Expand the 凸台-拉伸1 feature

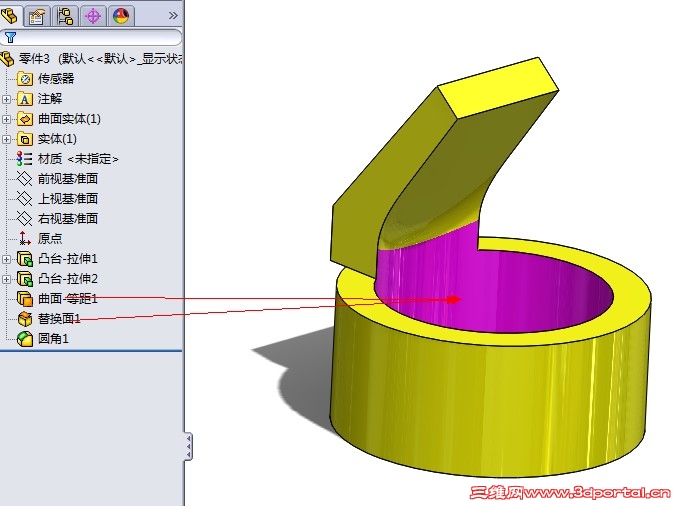6,259
